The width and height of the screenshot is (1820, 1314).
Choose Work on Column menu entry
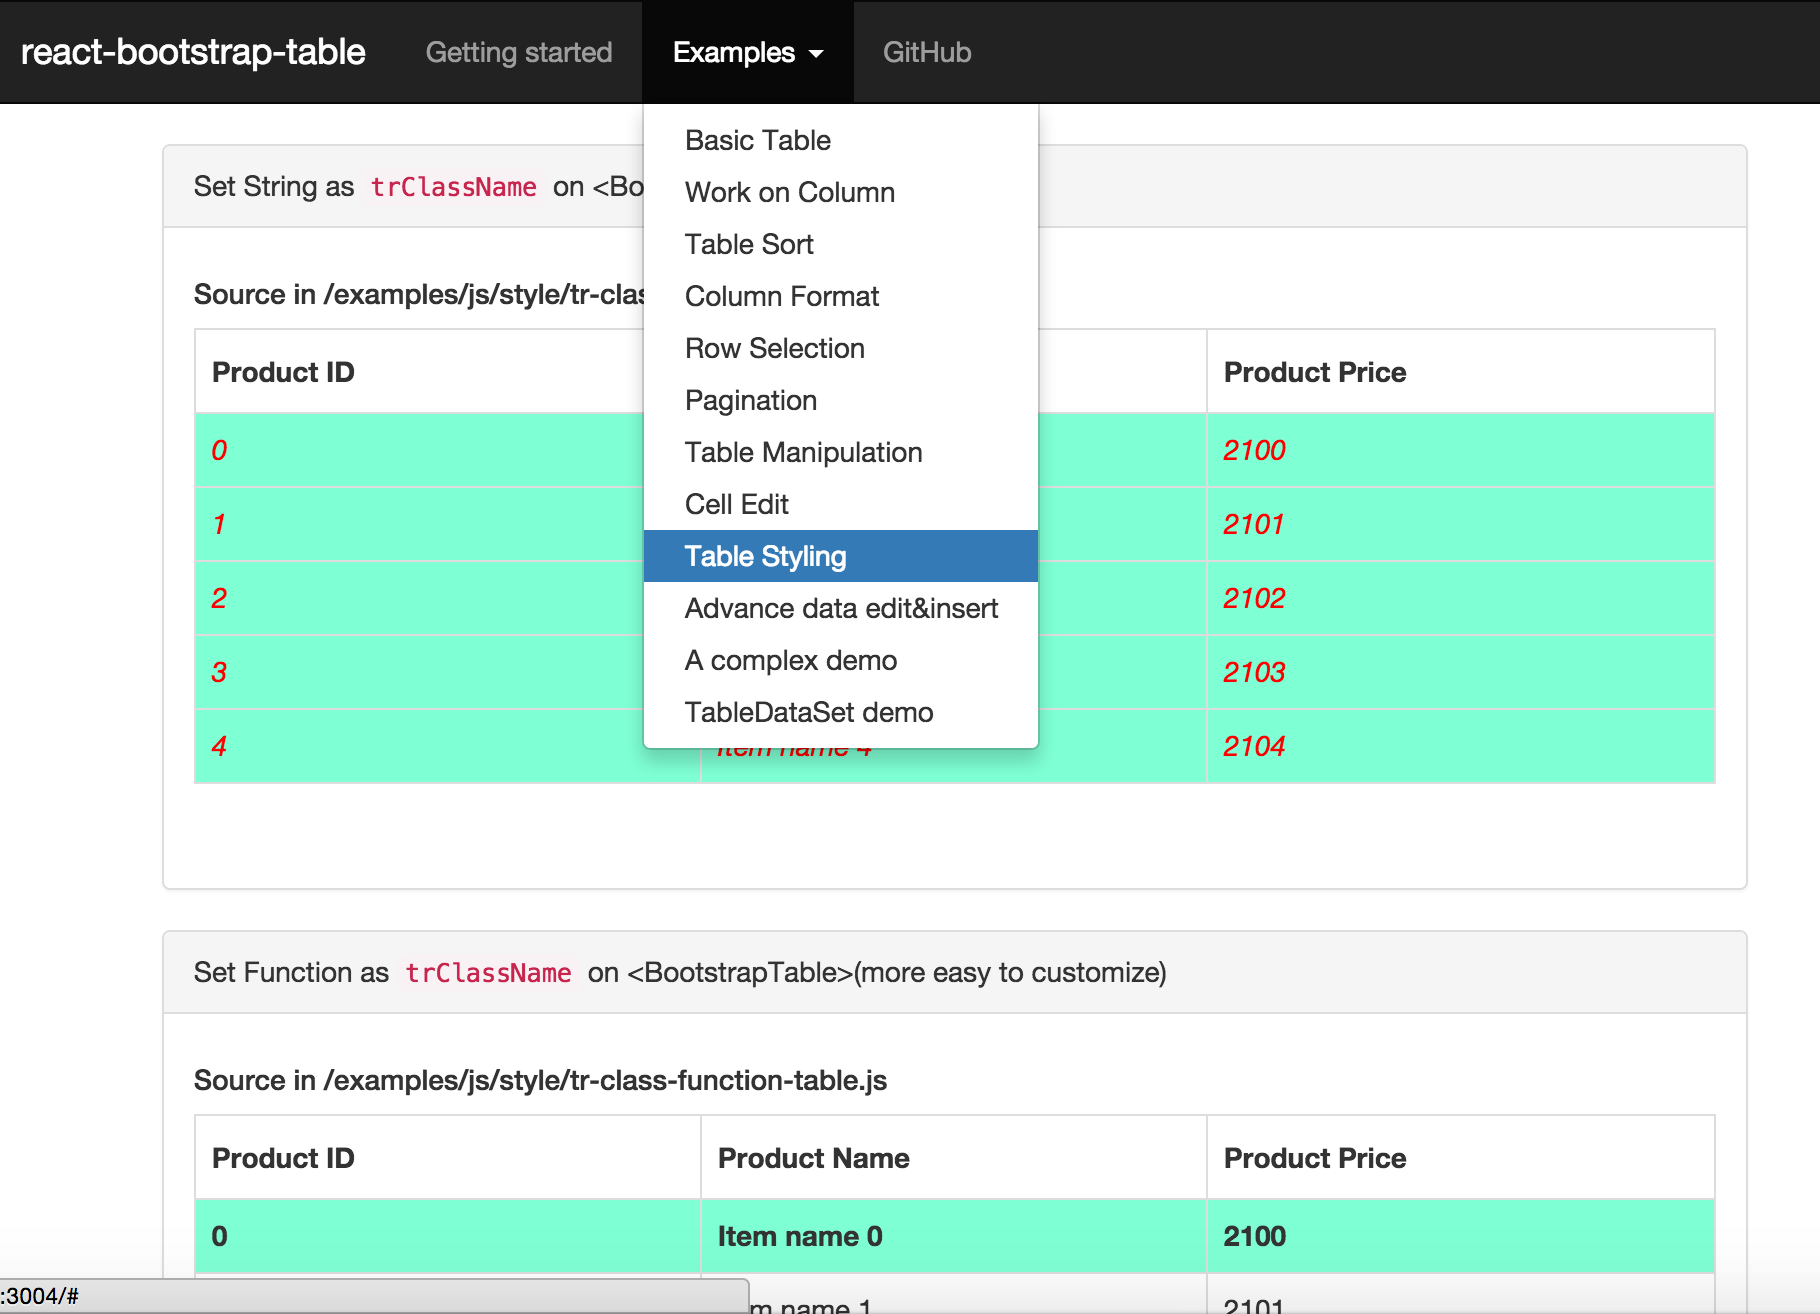click(789, 192)
